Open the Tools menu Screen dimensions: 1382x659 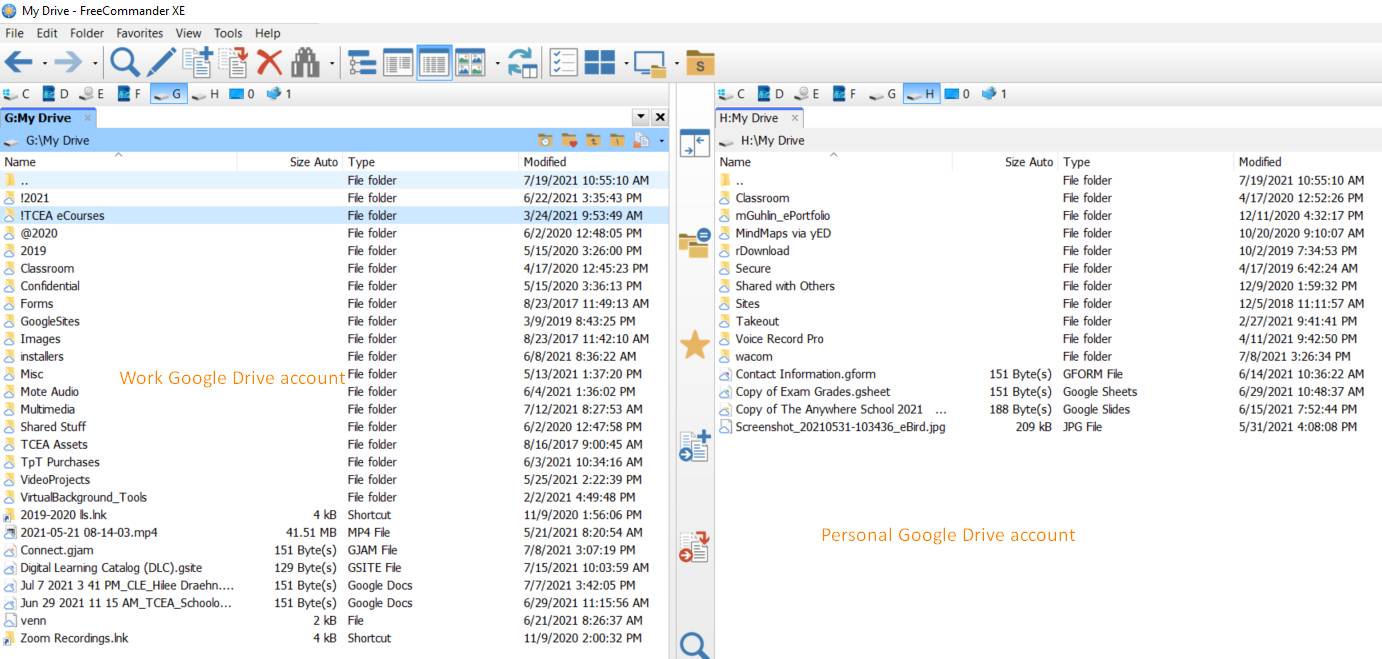point(228,33)
